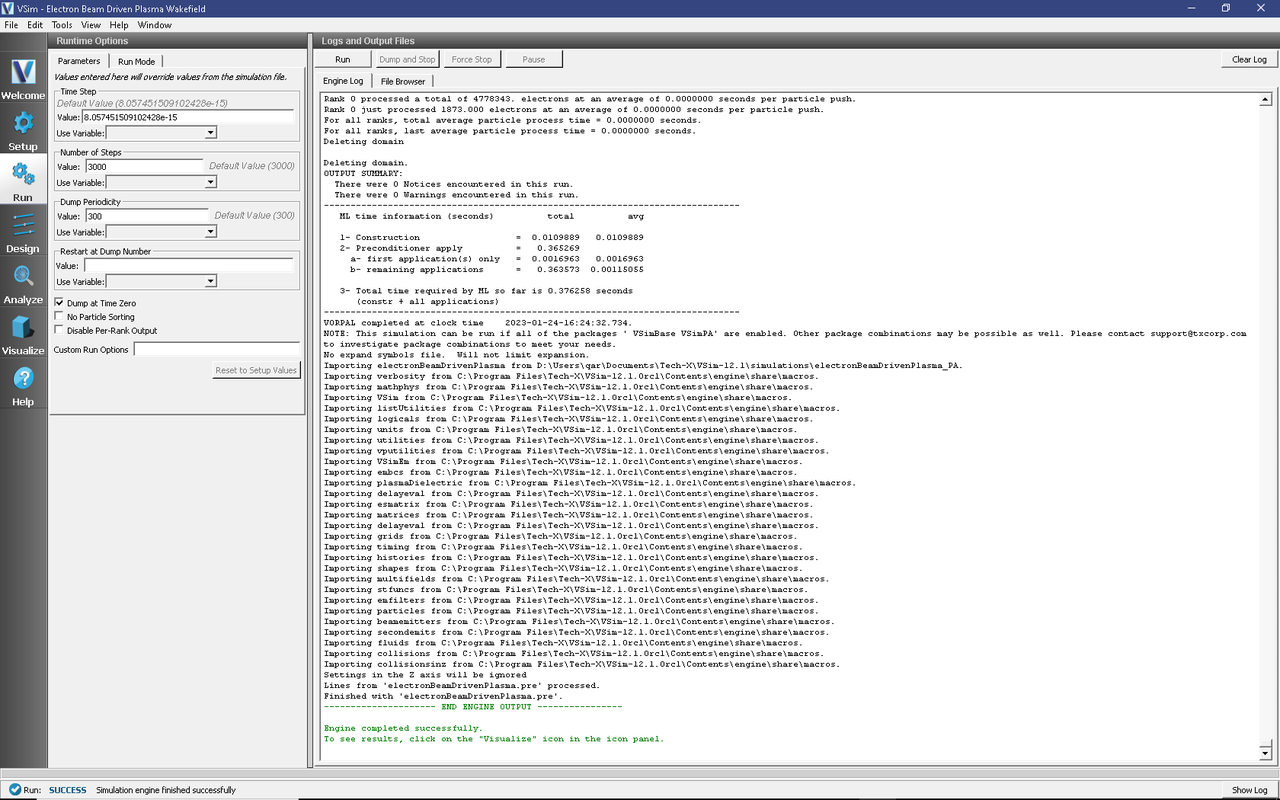Expand Number of Steps Use Variable dropdown

click(161, 182)
